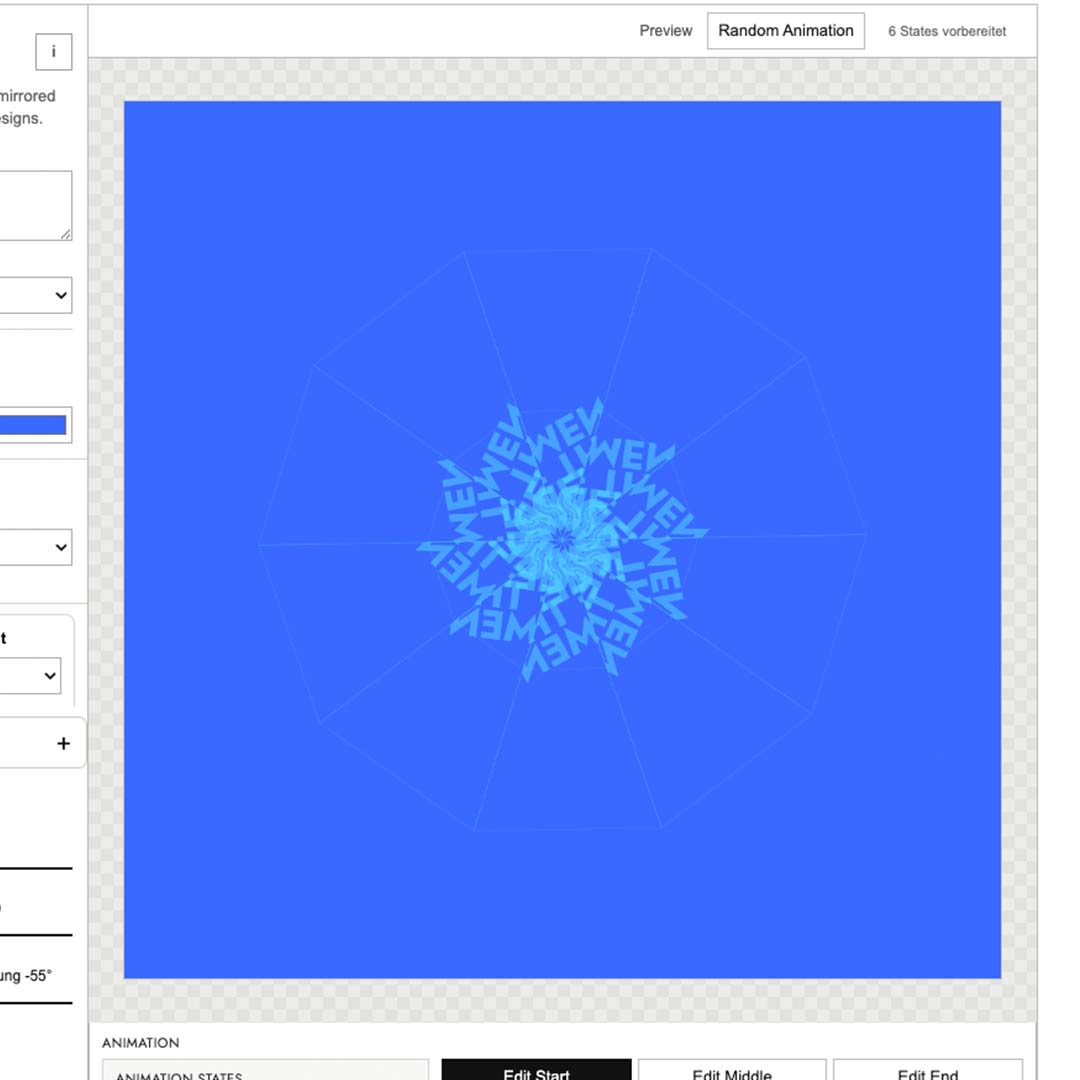Click the Animation States panel header
1080x1080 pixels.
(x=265, y=1072)
